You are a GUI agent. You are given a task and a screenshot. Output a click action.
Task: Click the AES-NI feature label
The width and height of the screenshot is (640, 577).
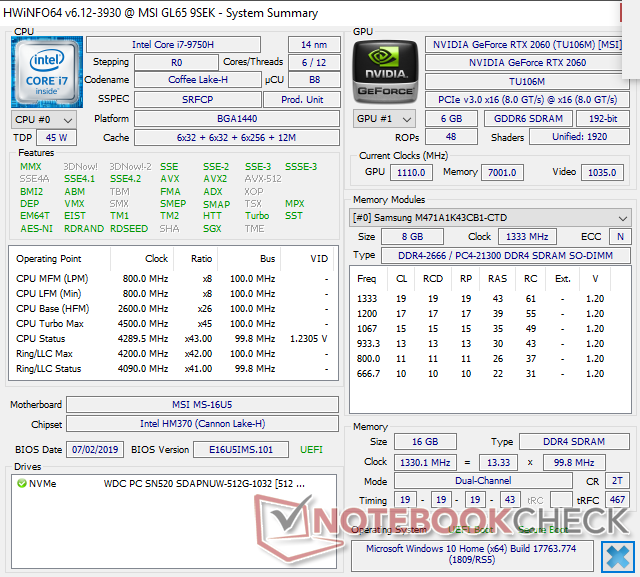37,229
